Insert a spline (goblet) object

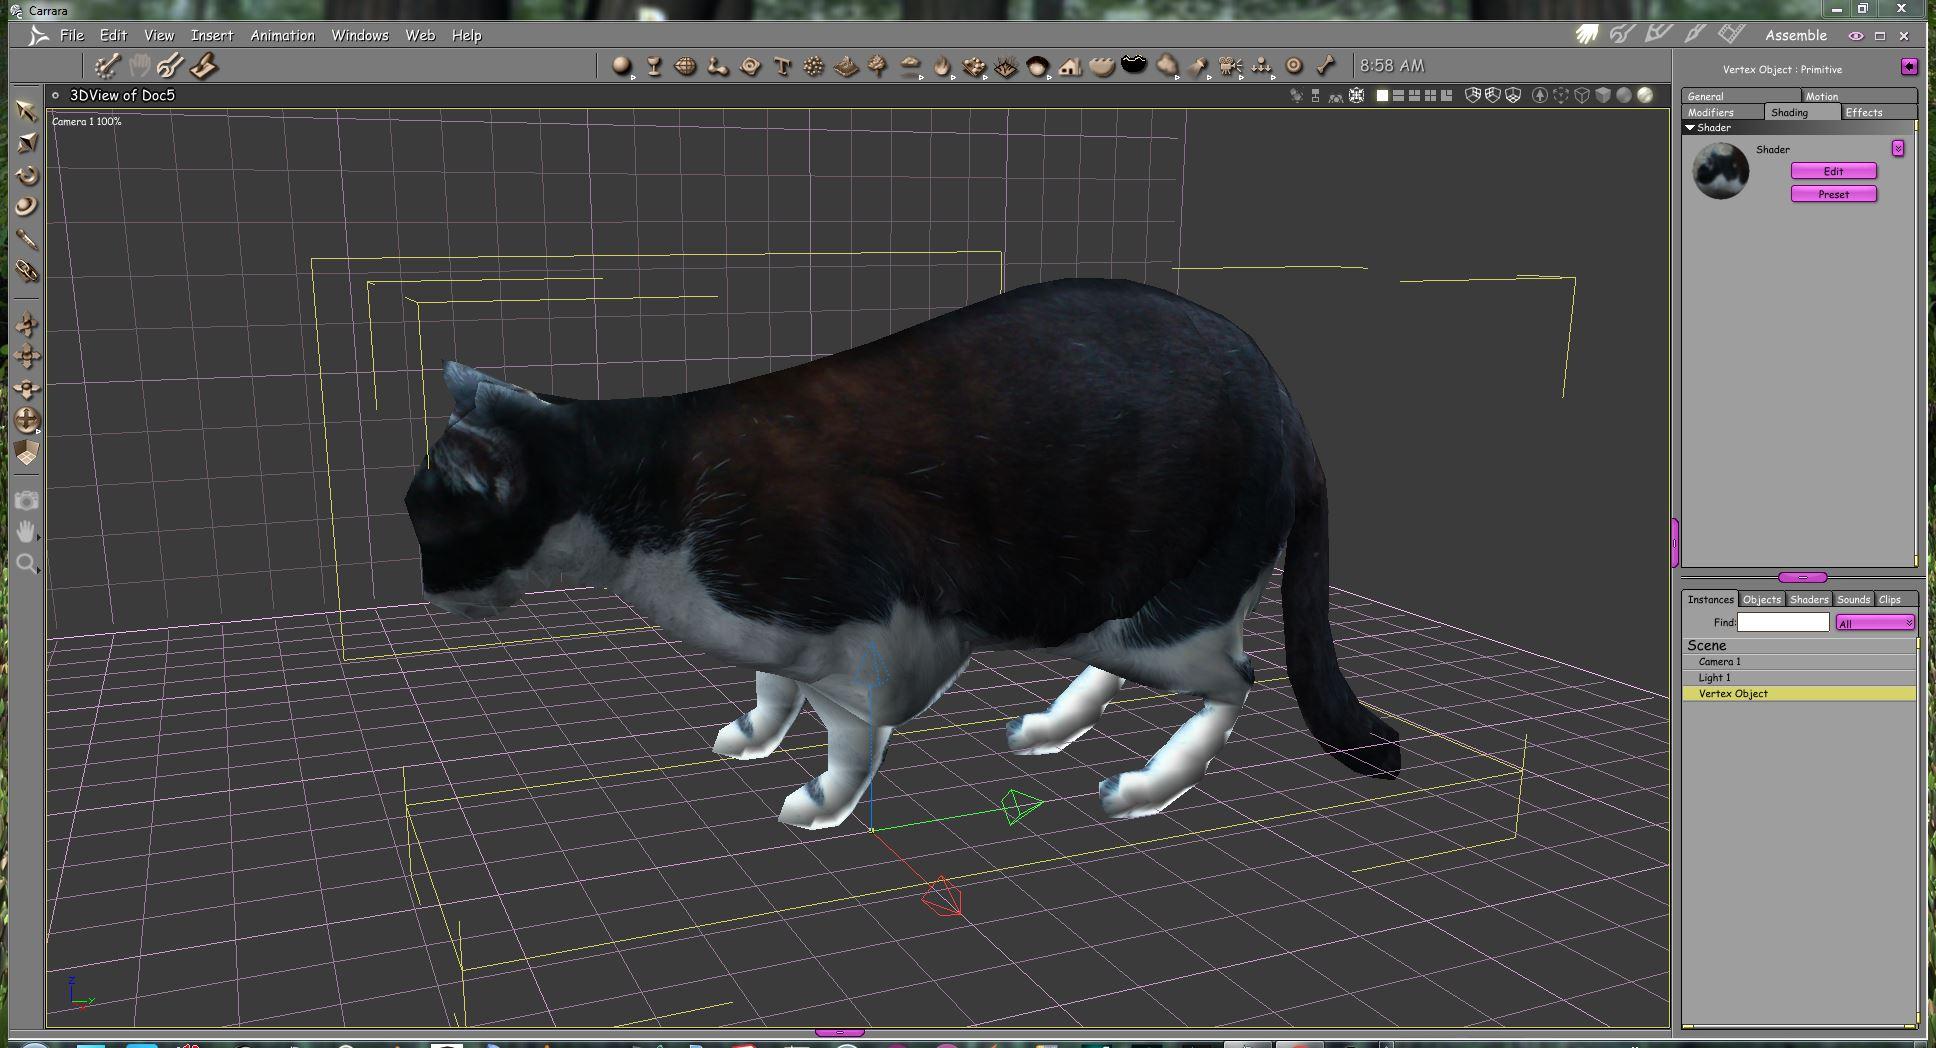(x=654, y=66)
